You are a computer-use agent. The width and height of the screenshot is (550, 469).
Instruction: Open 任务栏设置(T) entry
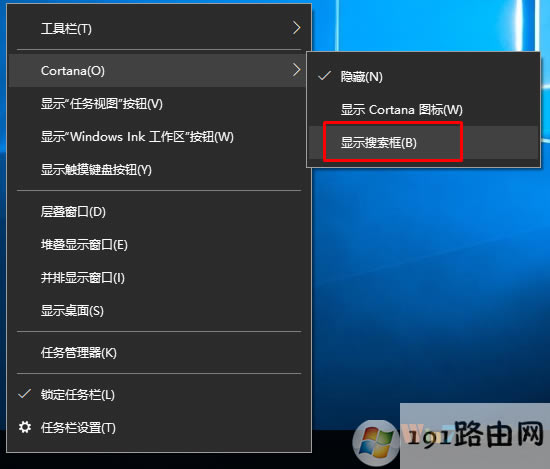pyautogui.click(x=159, y=428)
